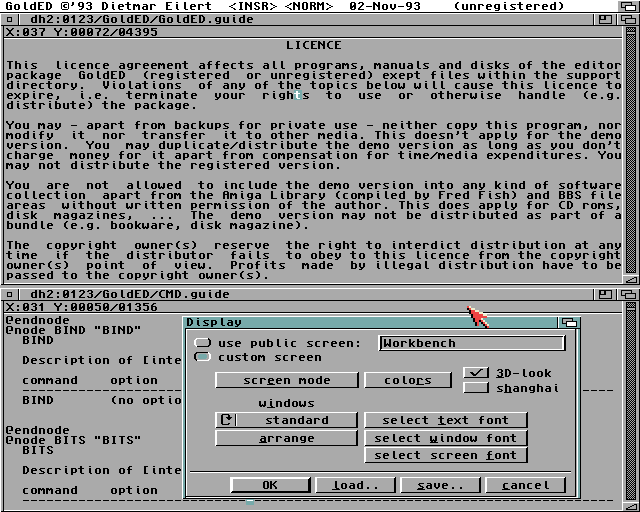Select the 'use public screen' radio button
The height and width of the screenshot is (512, 640).
click(x=202, y=343)
